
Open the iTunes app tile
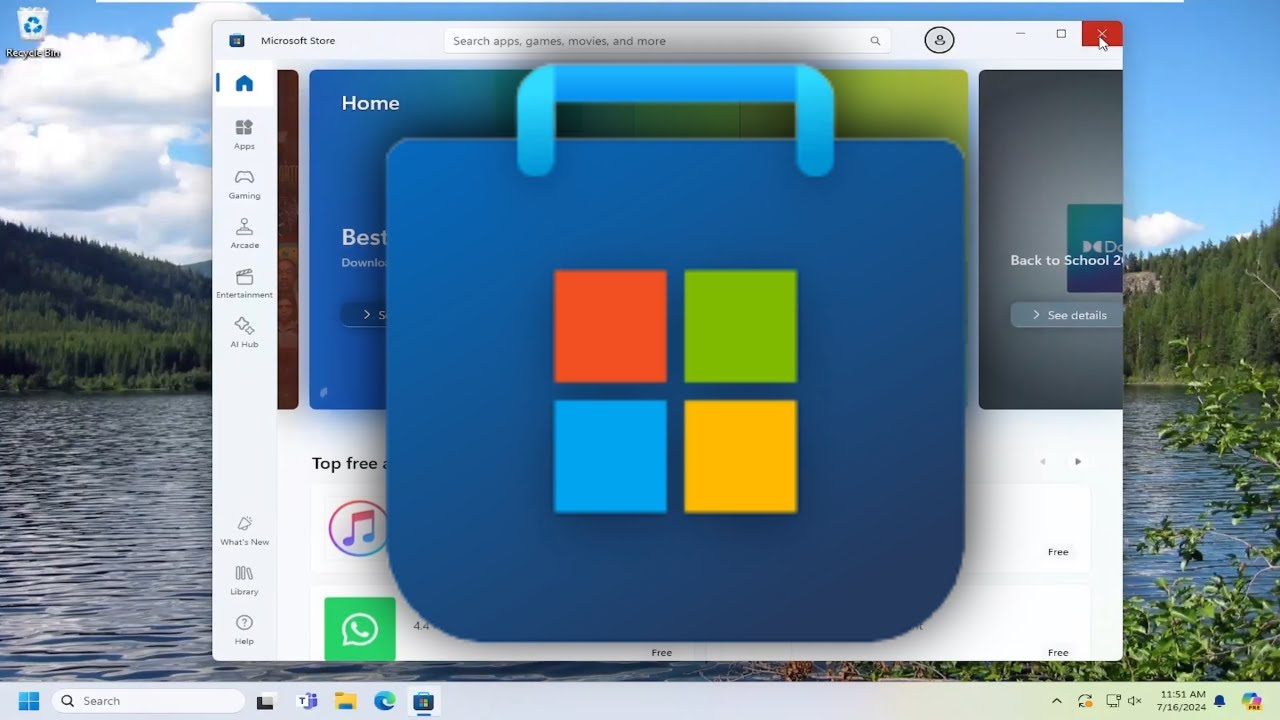point(358,528)
